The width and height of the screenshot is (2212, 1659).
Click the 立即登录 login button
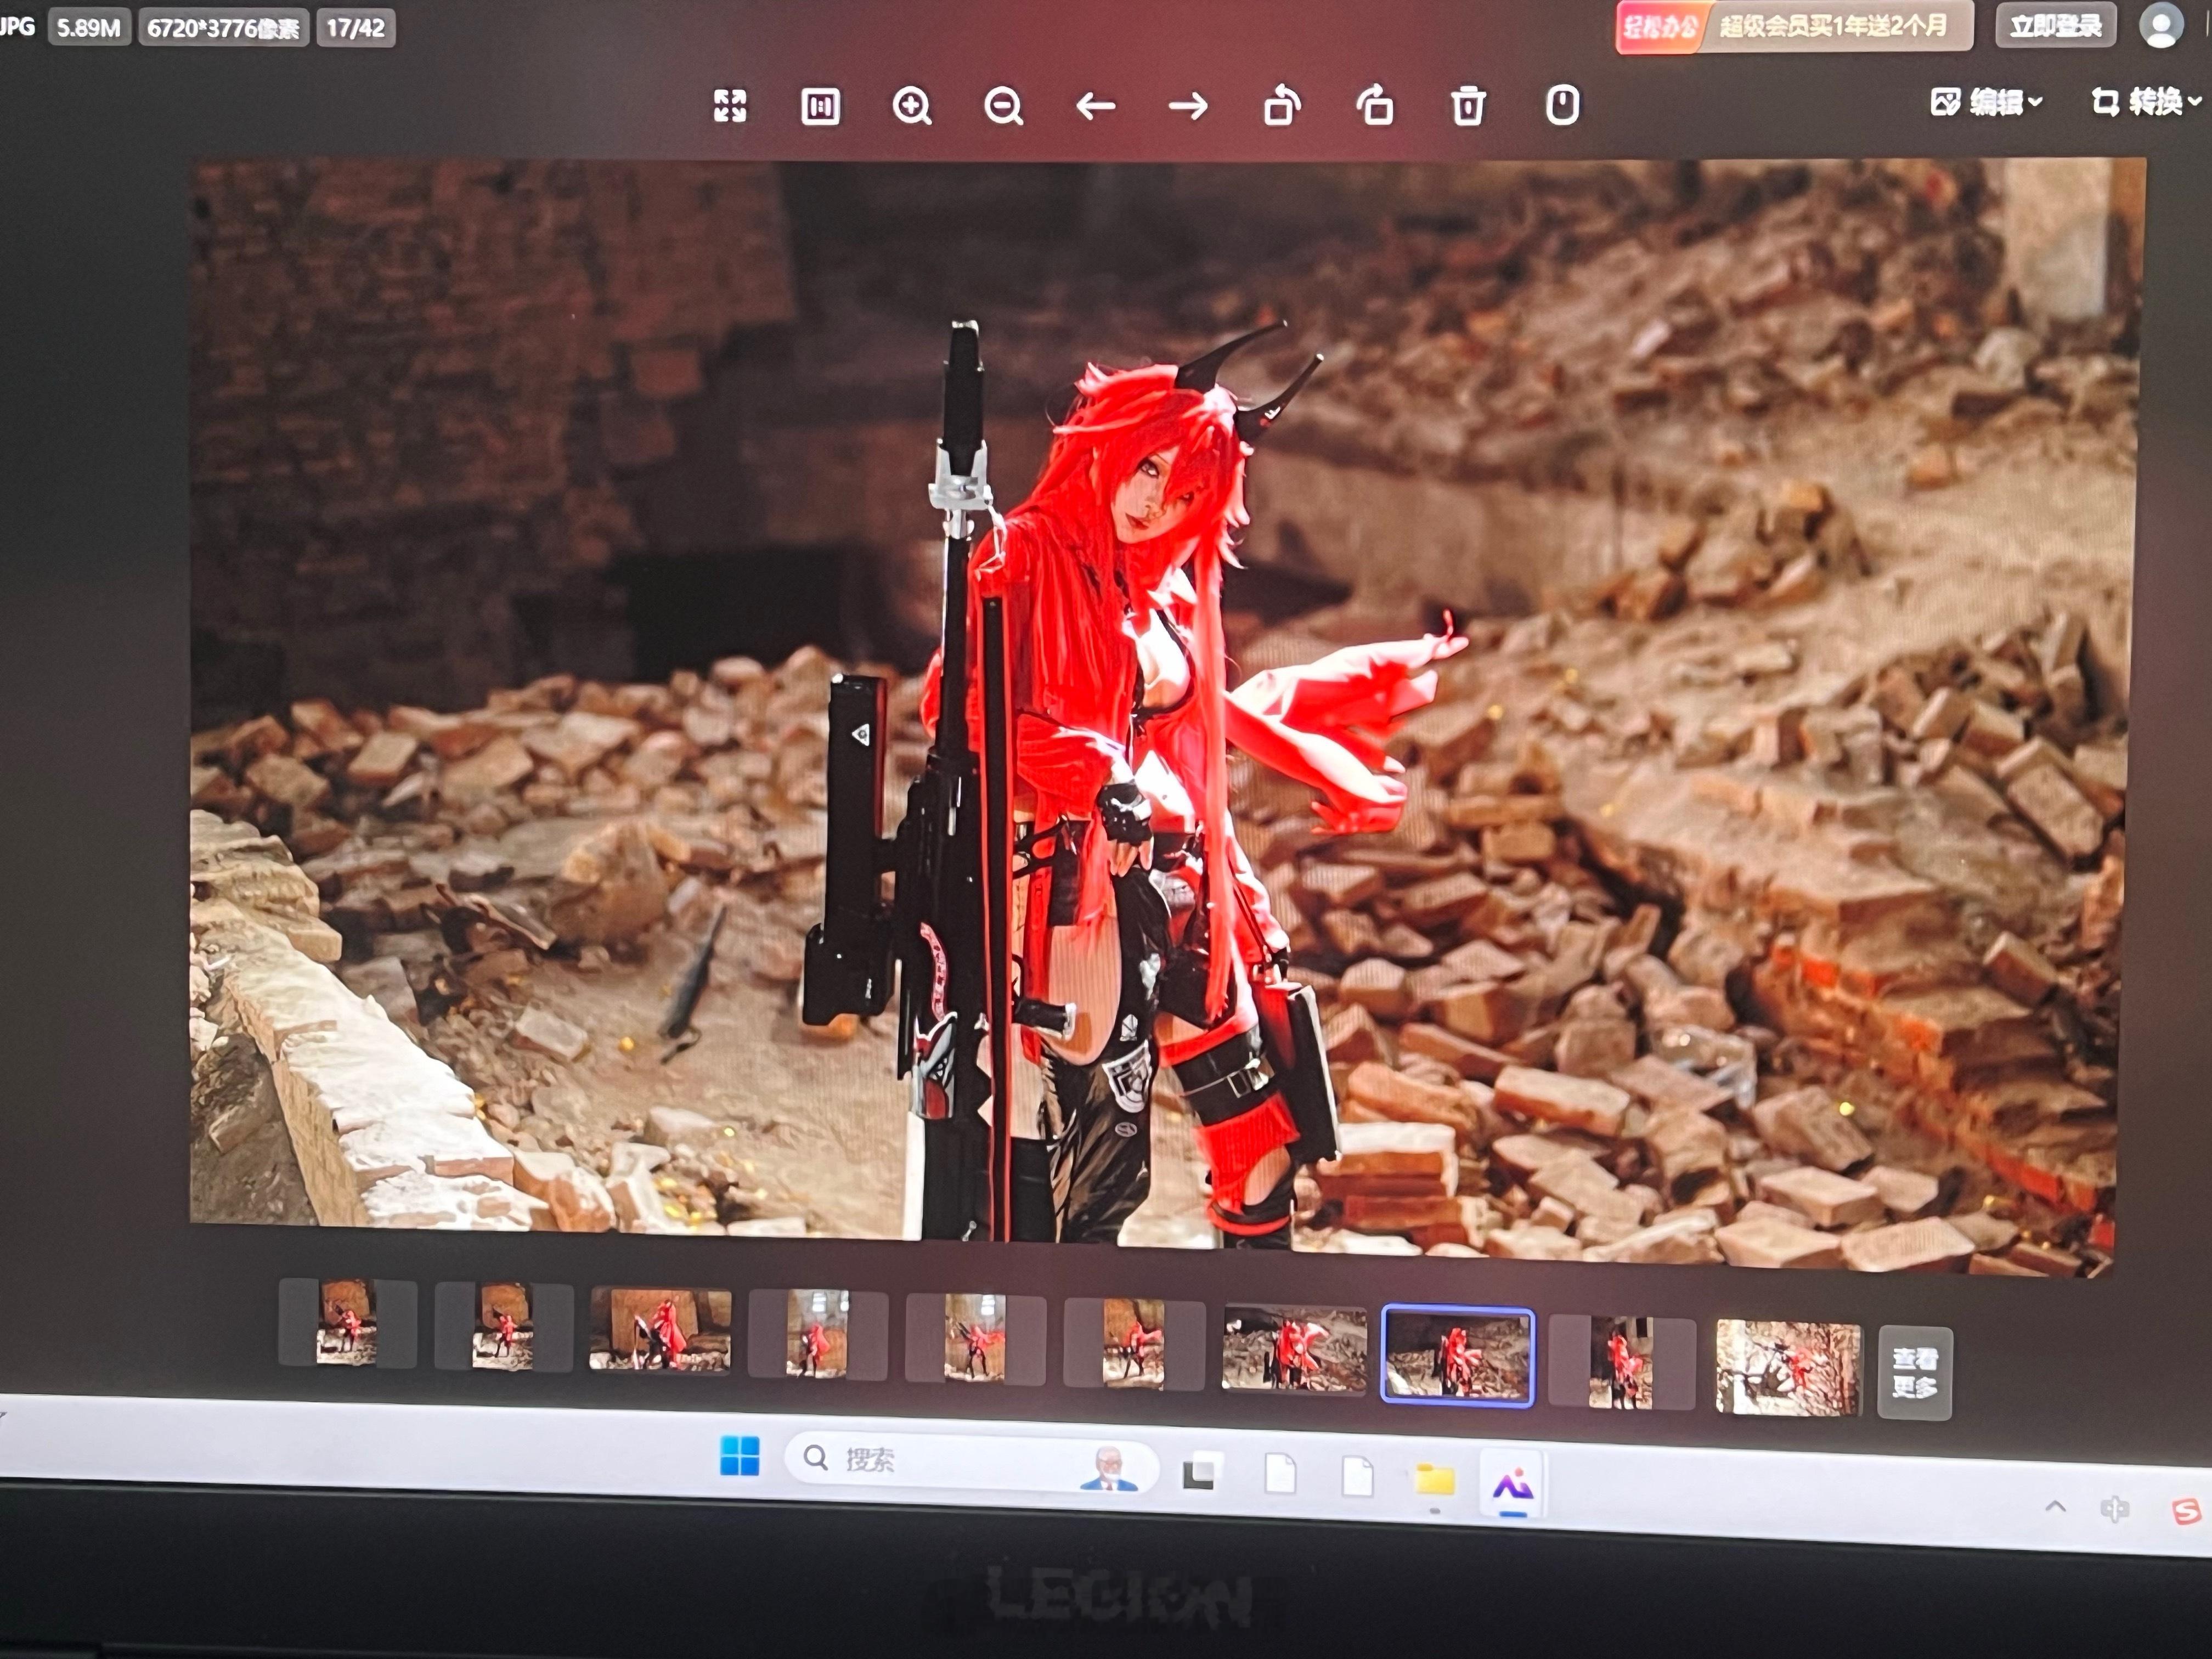[2055, 26]
